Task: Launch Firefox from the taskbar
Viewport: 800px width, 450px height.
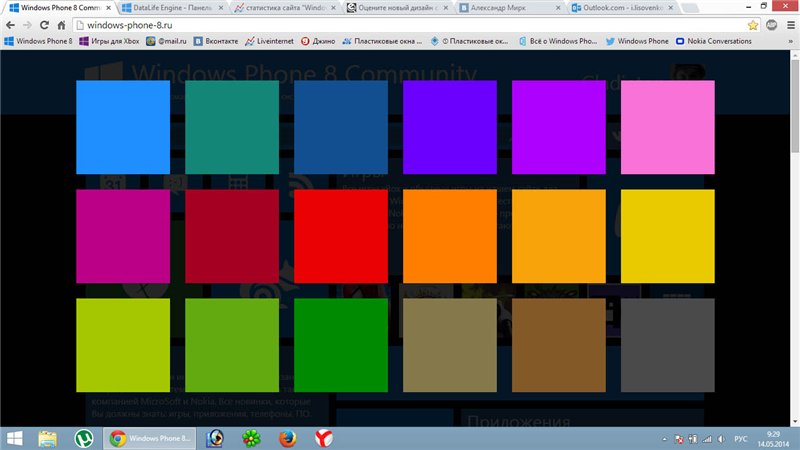Action: click(288, 438)
